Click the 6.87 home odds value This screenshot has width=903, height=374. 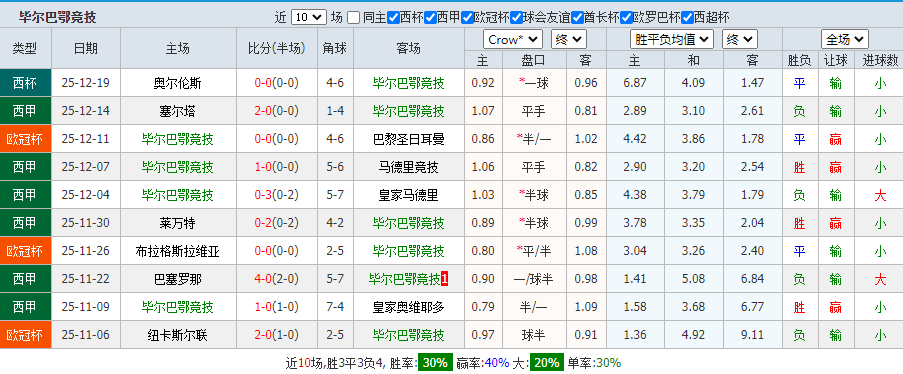click(x=635, y=83)
